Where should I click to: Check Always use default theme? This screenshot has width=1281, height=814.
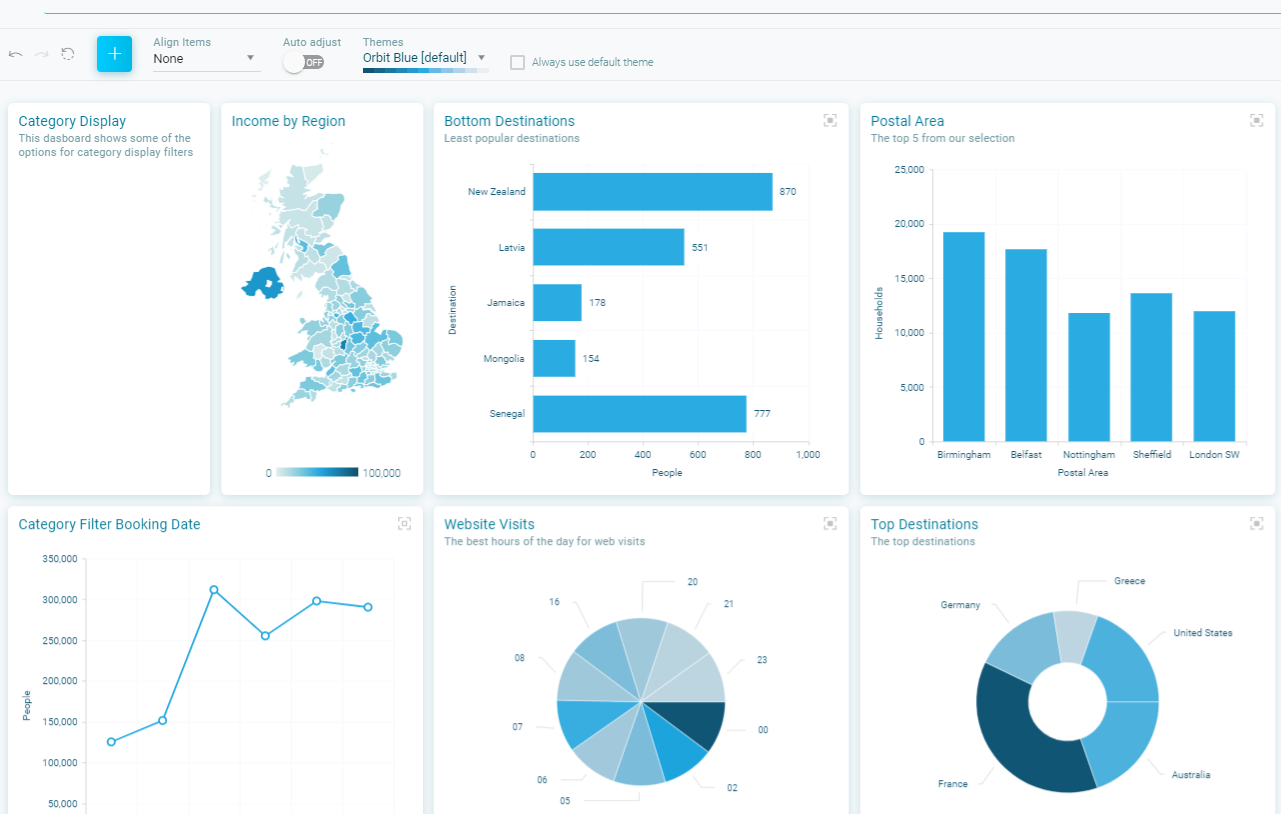(517, 62)
